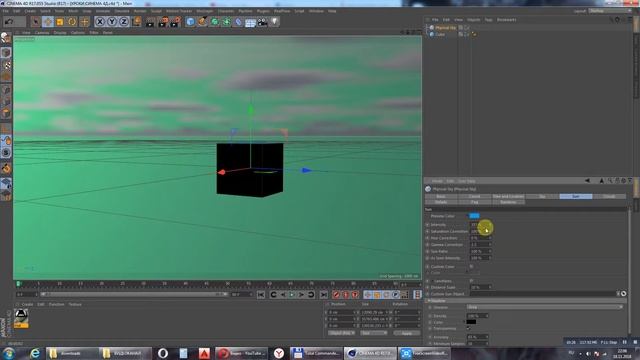The height and width of the screenshot is (360, 640).
Task: Switch the coordinate system icon
Action: (136, 22)
